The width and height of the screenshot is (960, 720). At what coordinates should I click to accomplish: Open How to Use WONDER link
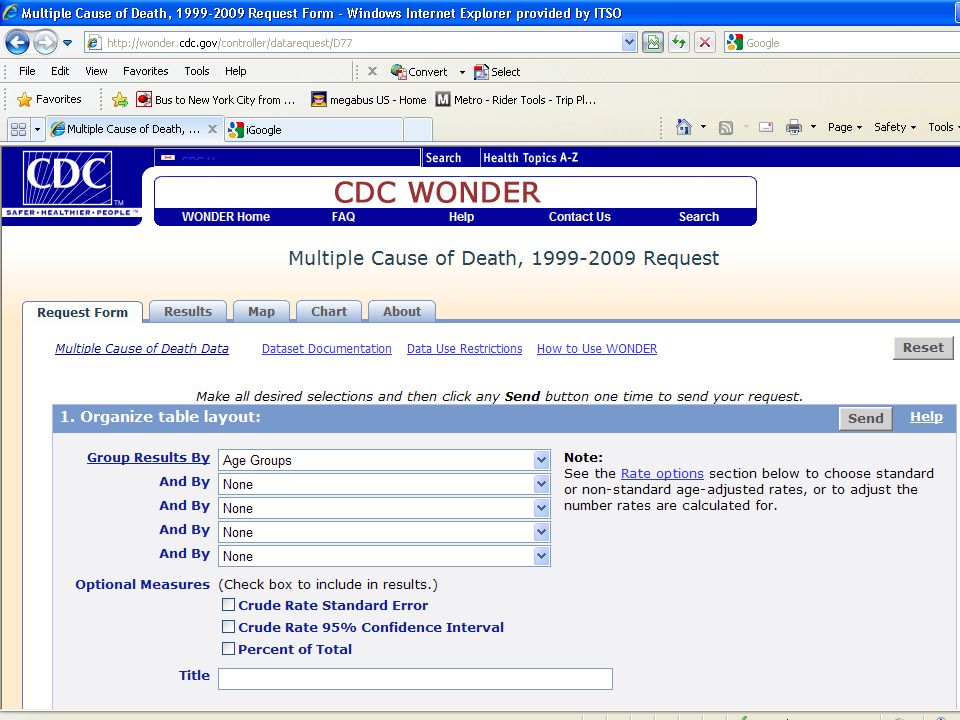[597, 348]
